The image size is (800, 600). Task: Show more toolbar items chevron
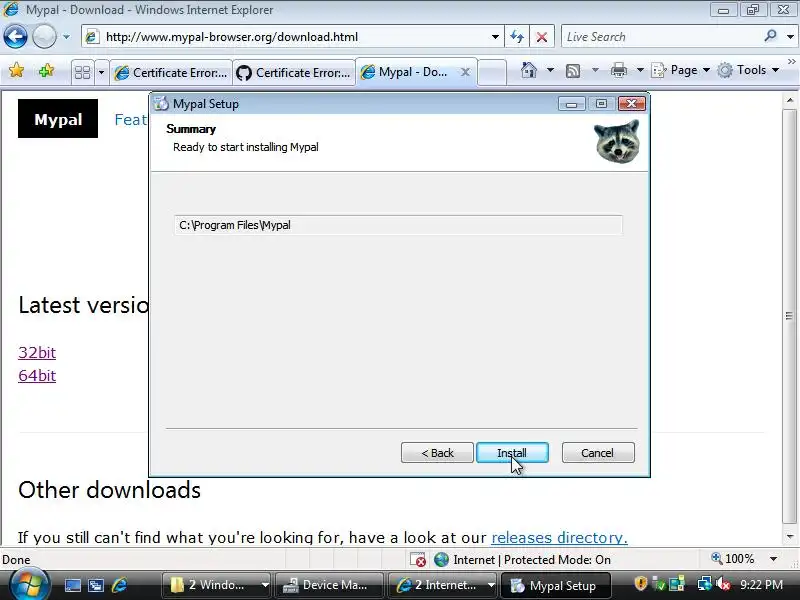click(x=792, y=62)
